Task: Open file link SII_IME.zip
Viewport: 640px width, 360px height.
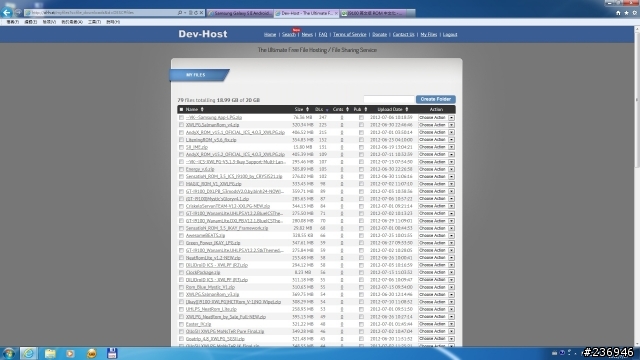Action: point(197,147)
